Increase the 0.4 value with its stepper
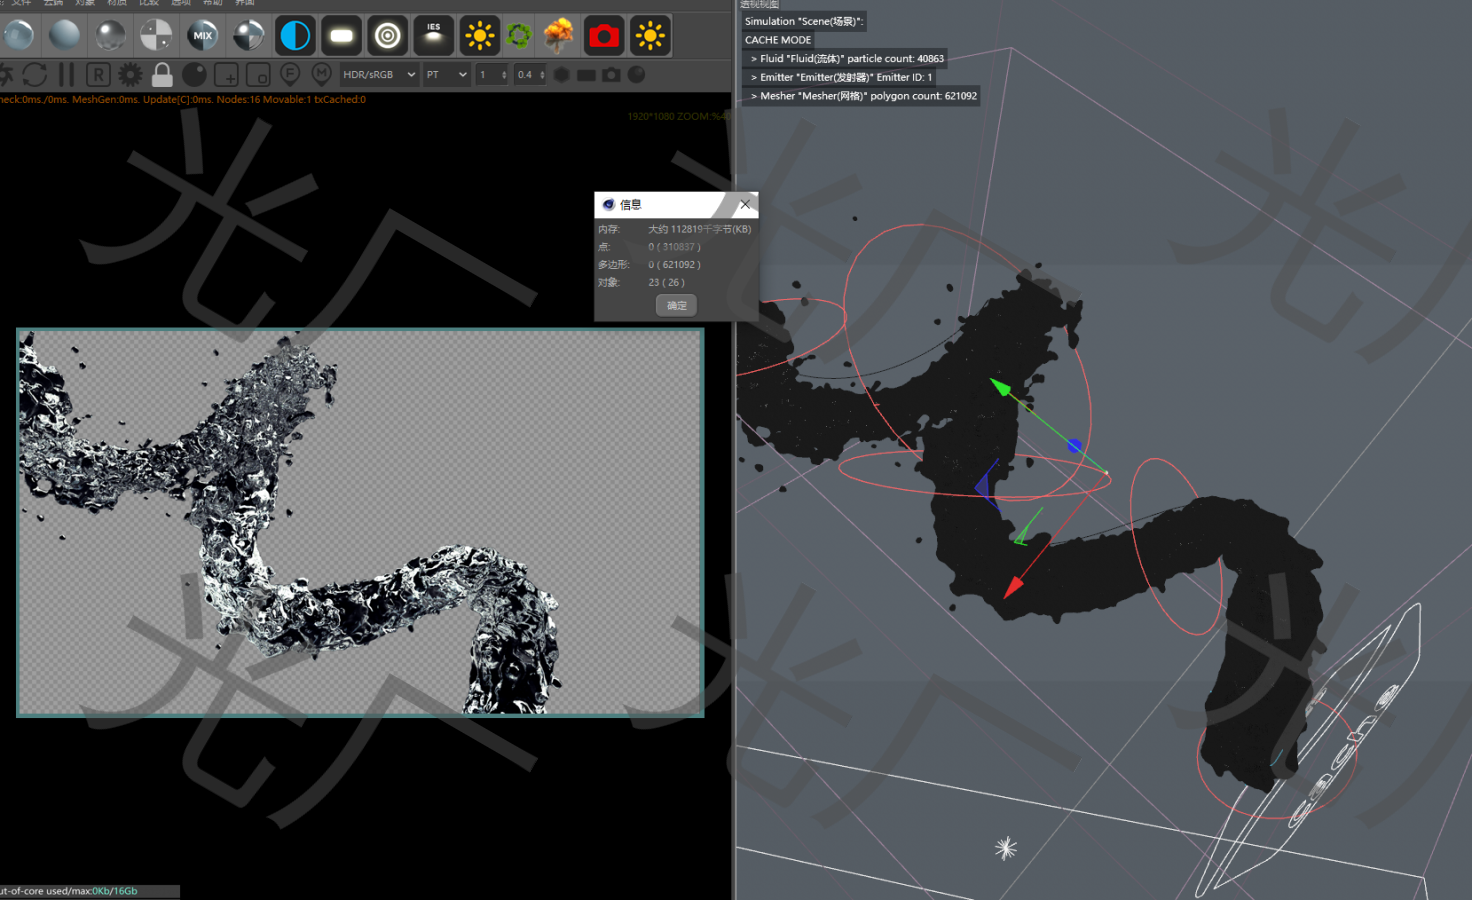The width and height of the screenshot is (1472, 900). coord(543,70)
